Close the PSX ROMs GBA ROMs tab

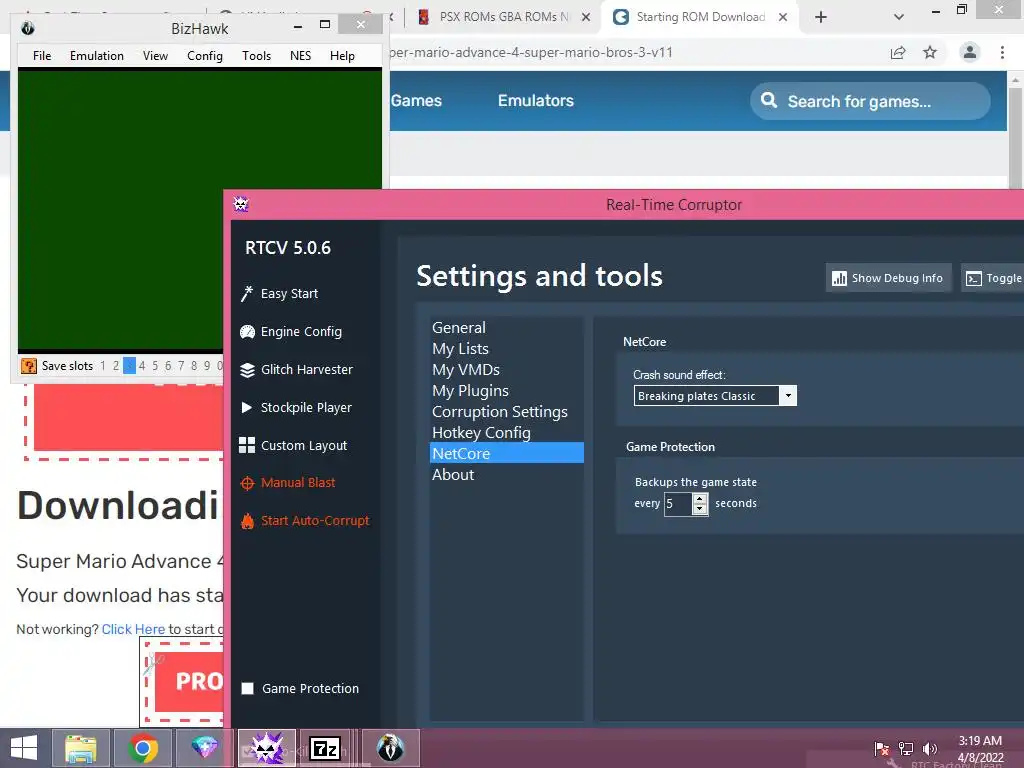[x=586, y=17]
